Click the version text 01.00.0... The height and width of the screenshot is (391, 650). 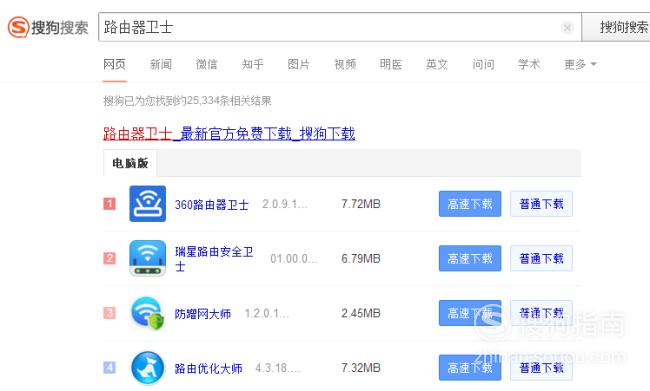click(x=293, y=258)
